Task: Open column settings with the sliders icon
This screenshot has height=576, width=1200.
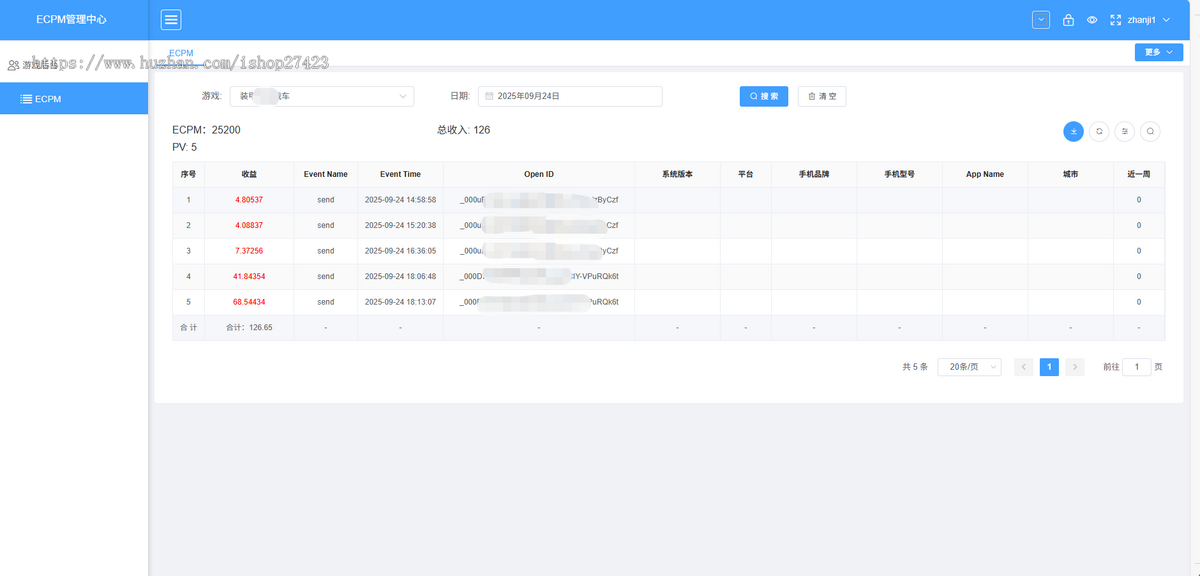Action: [x=1125, y=131]
